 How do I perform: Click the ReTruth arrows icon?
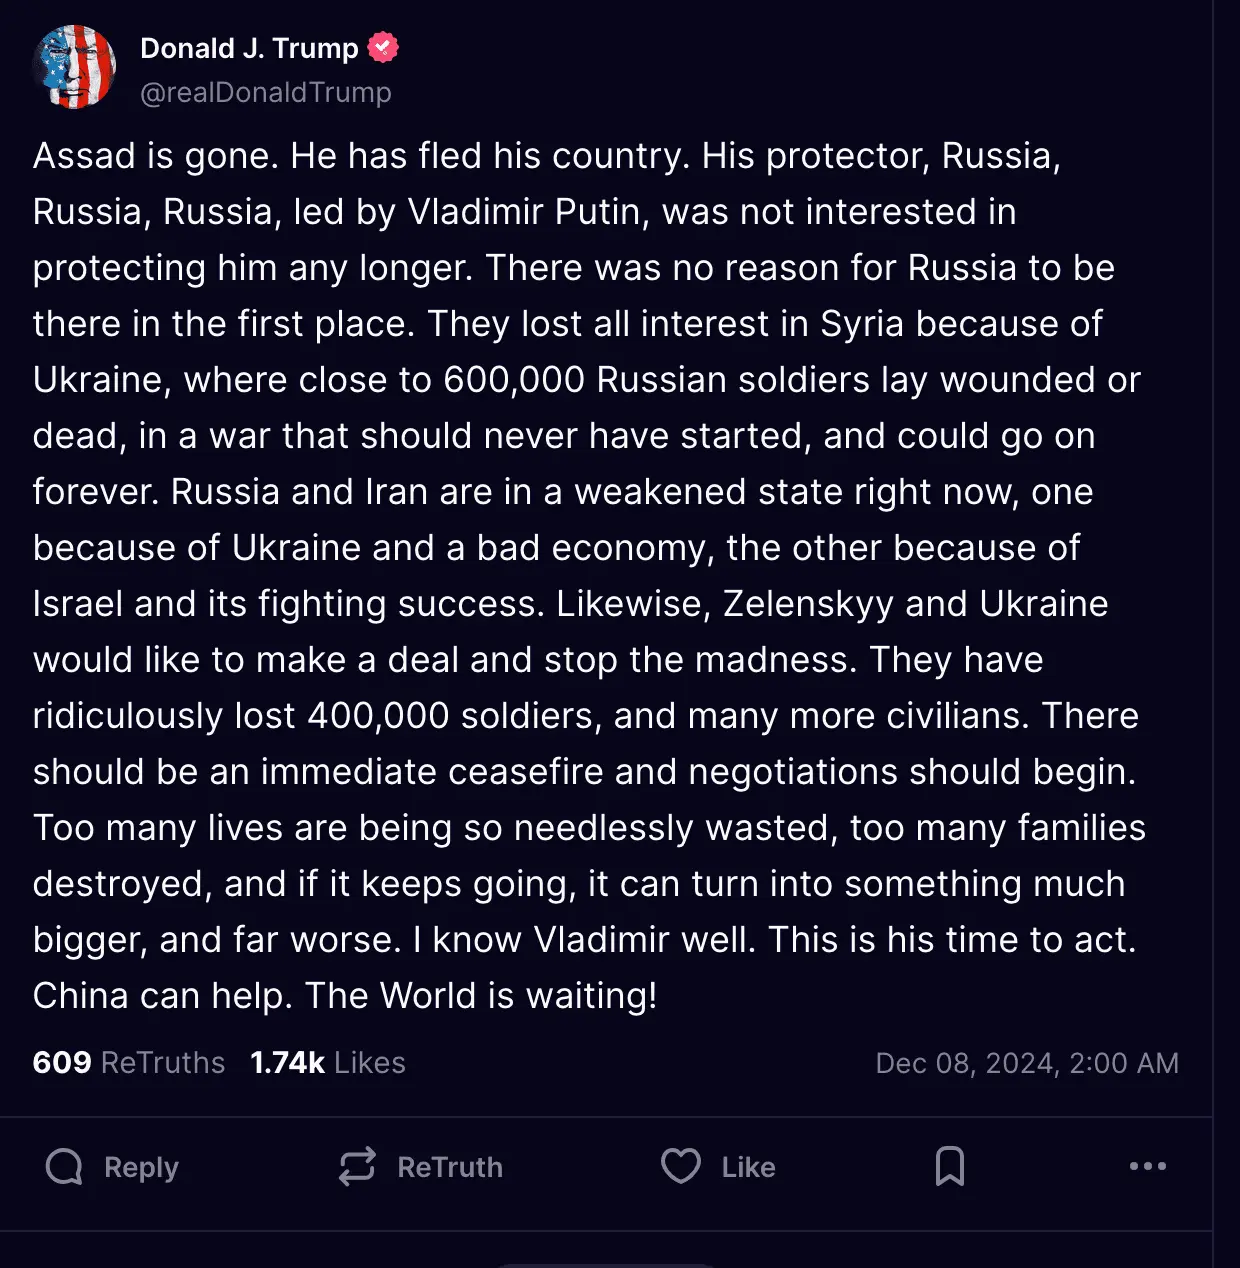click(357, 1166)
